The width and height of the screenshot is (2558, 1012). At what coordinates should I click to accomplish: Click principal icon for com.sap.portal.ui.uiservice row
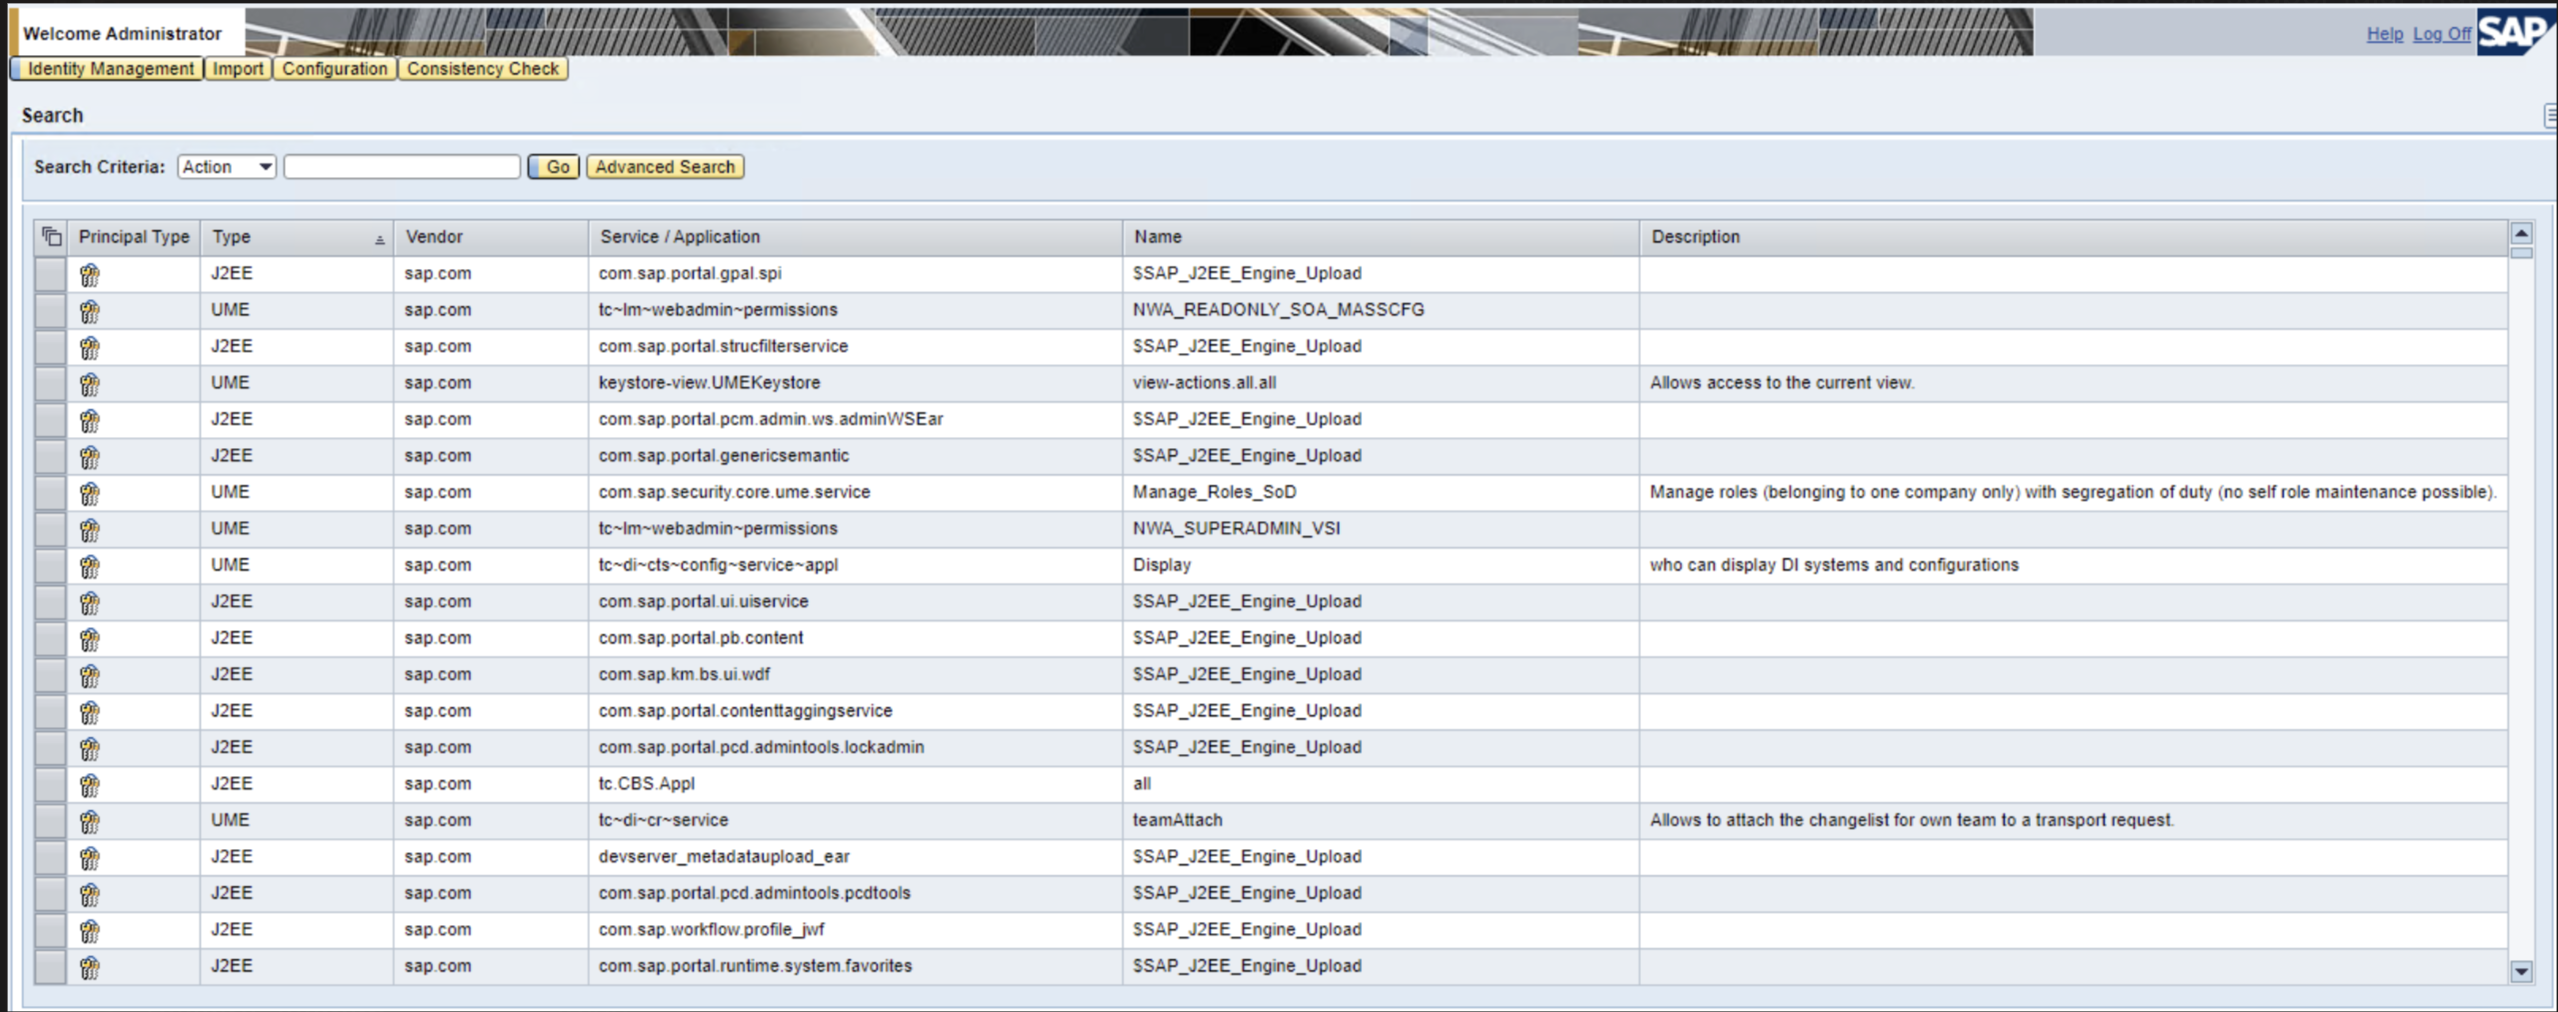(x=90, y=603)
